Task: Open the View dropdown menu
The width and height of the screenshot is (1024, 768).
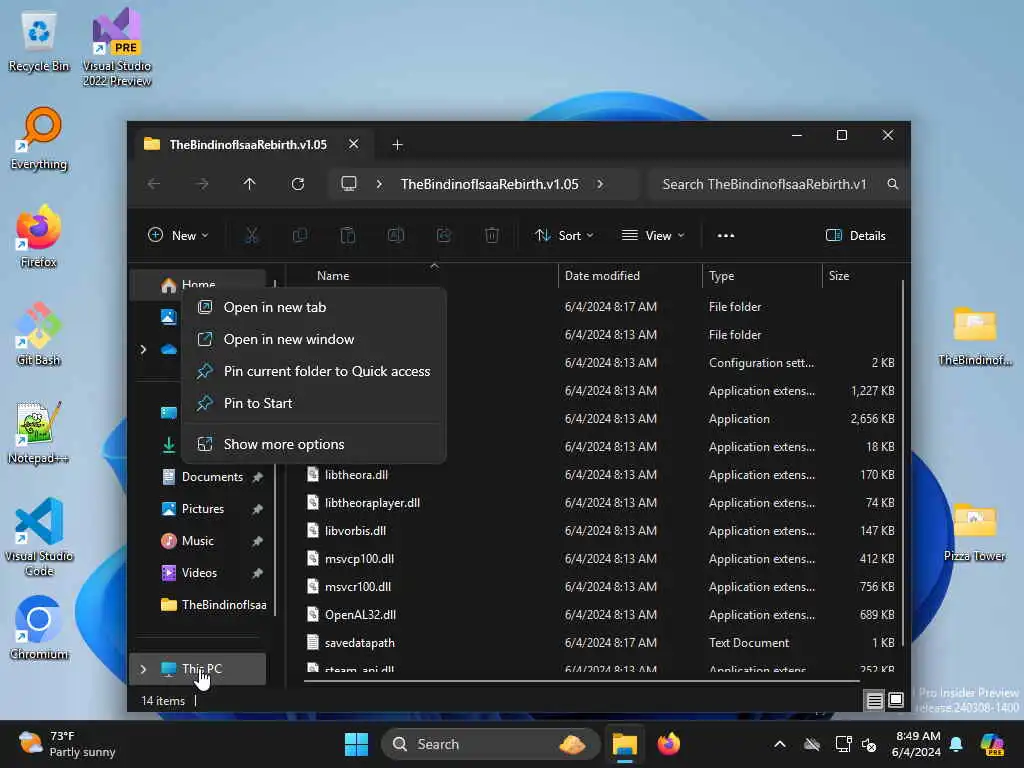Action: [653, 236]
